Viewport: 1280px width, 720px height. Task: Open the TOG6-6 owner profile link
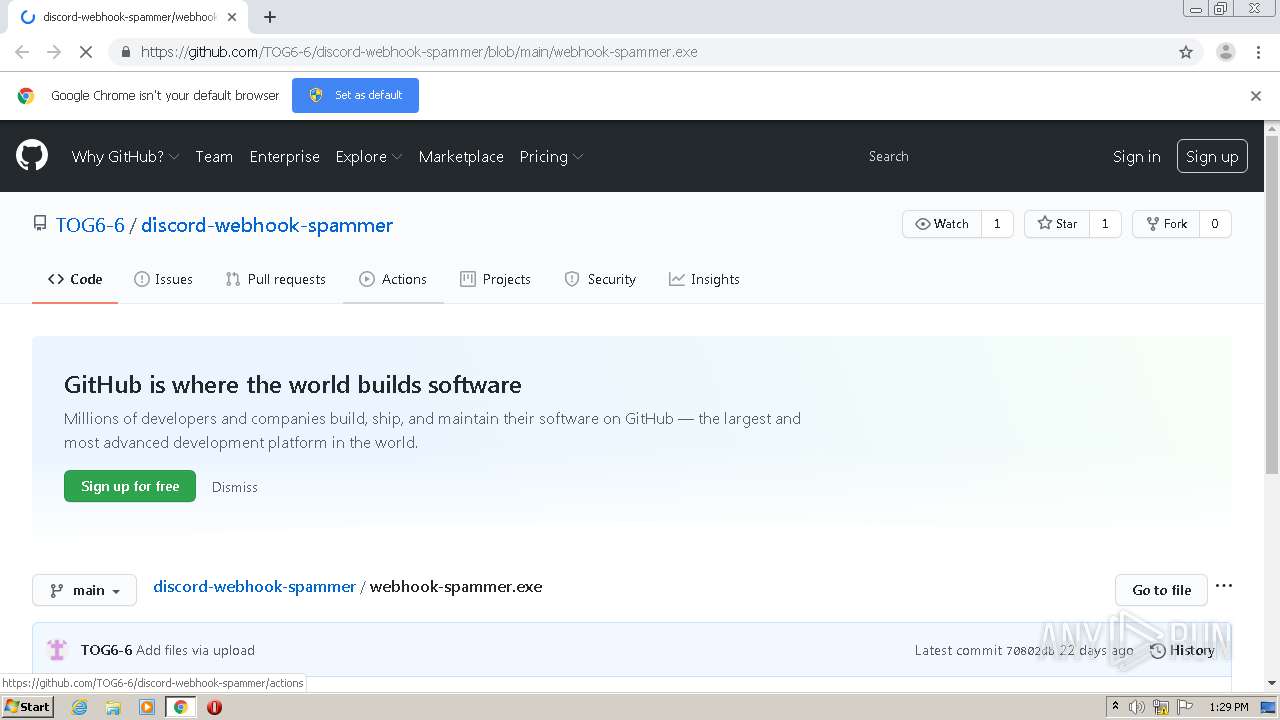90,225
